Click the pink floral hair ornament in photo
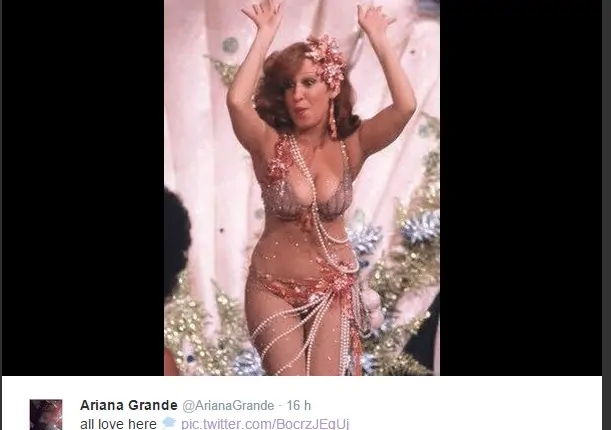The width and height of the screenshot is (611, 430). tap(327, 59)
